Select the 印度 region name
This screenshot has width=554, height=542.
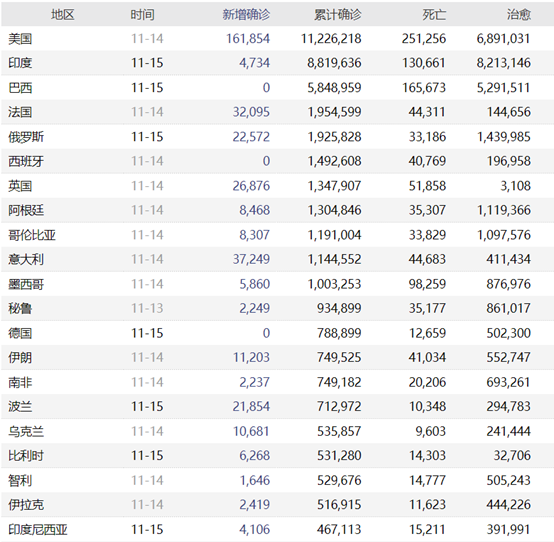[x=20, y=63]
